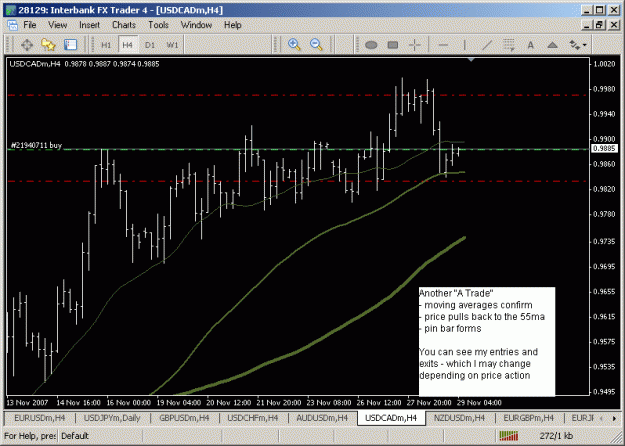Click the application icon in title bar

11,10
